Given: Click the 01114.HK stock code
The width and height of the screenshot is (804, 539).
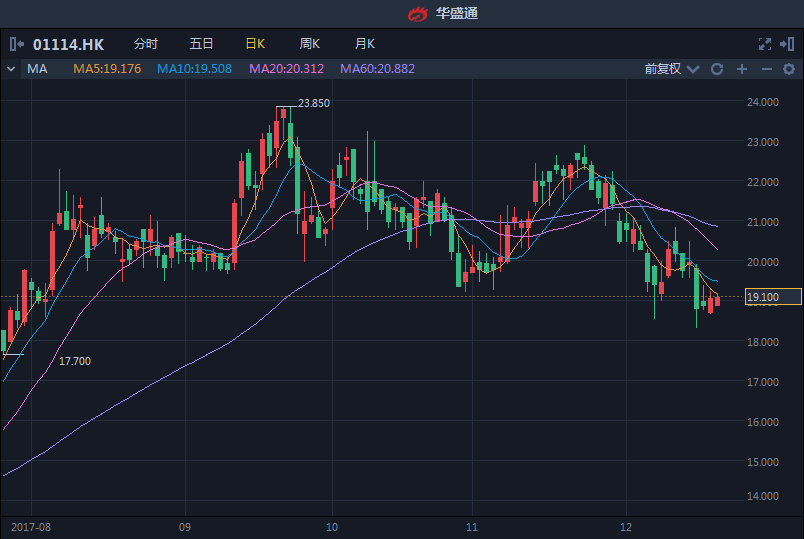Looking at the screenshot, I should tap(68, 44).
